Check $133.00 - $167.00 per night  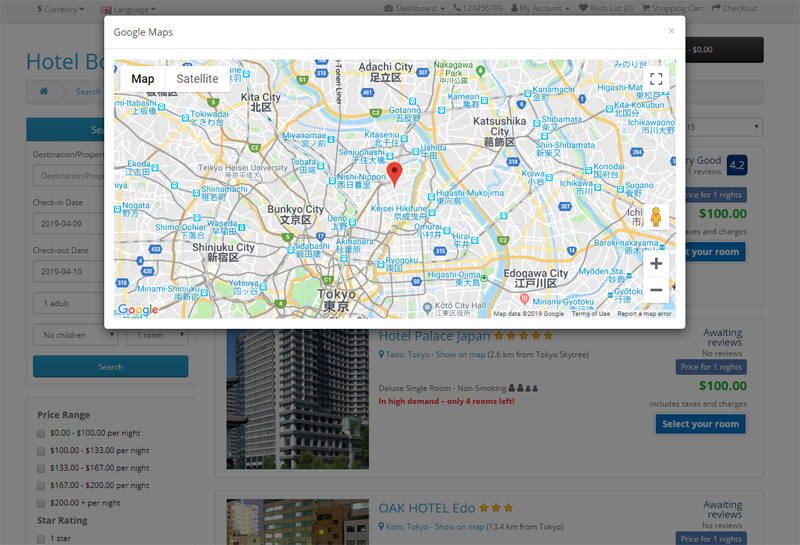[x=41, y=468]
